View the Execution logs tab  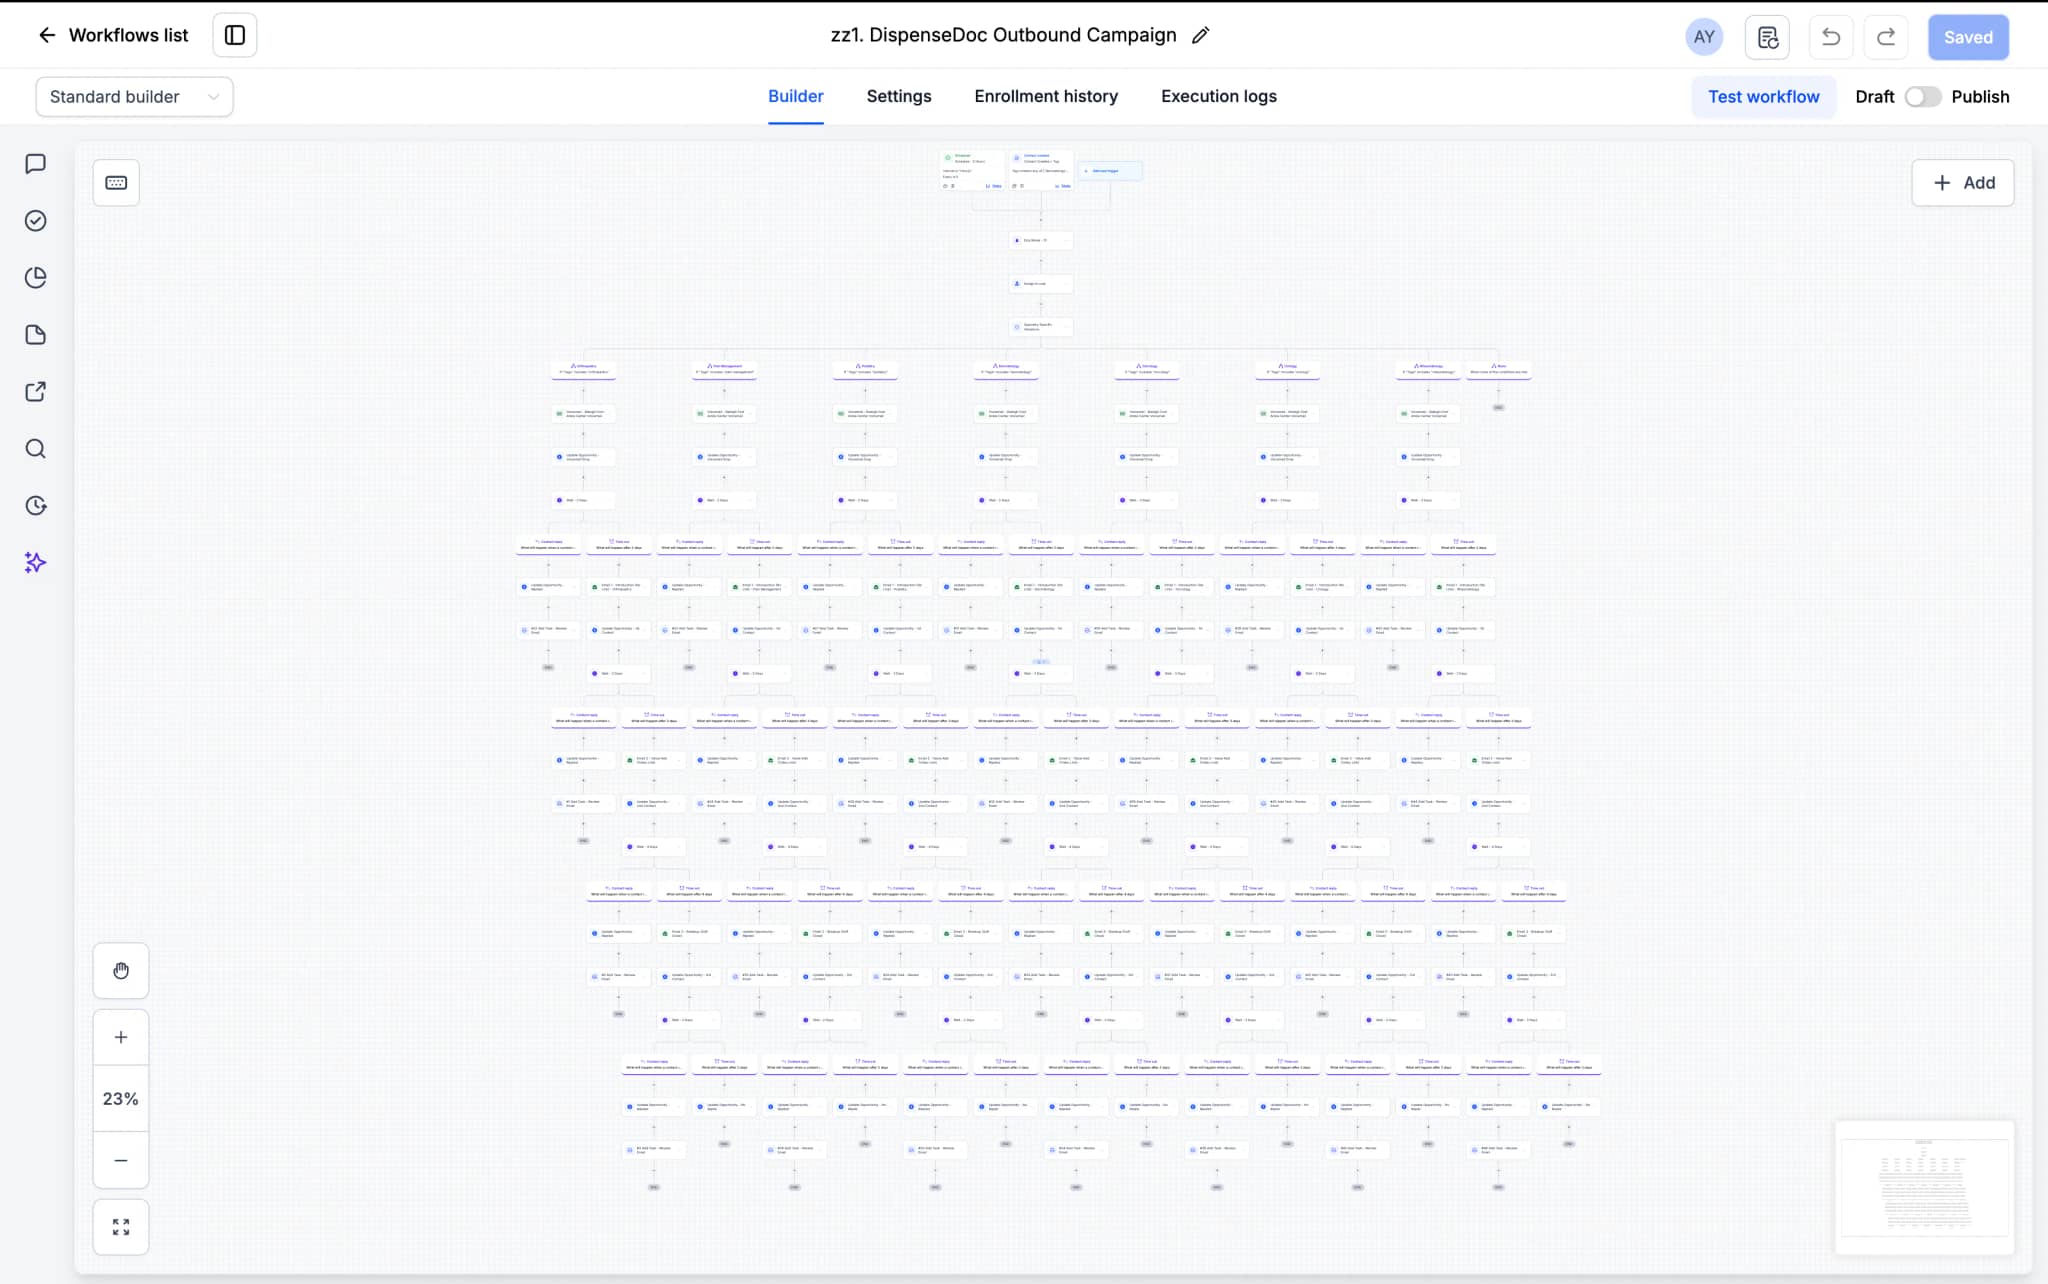tap(1219, 97)
